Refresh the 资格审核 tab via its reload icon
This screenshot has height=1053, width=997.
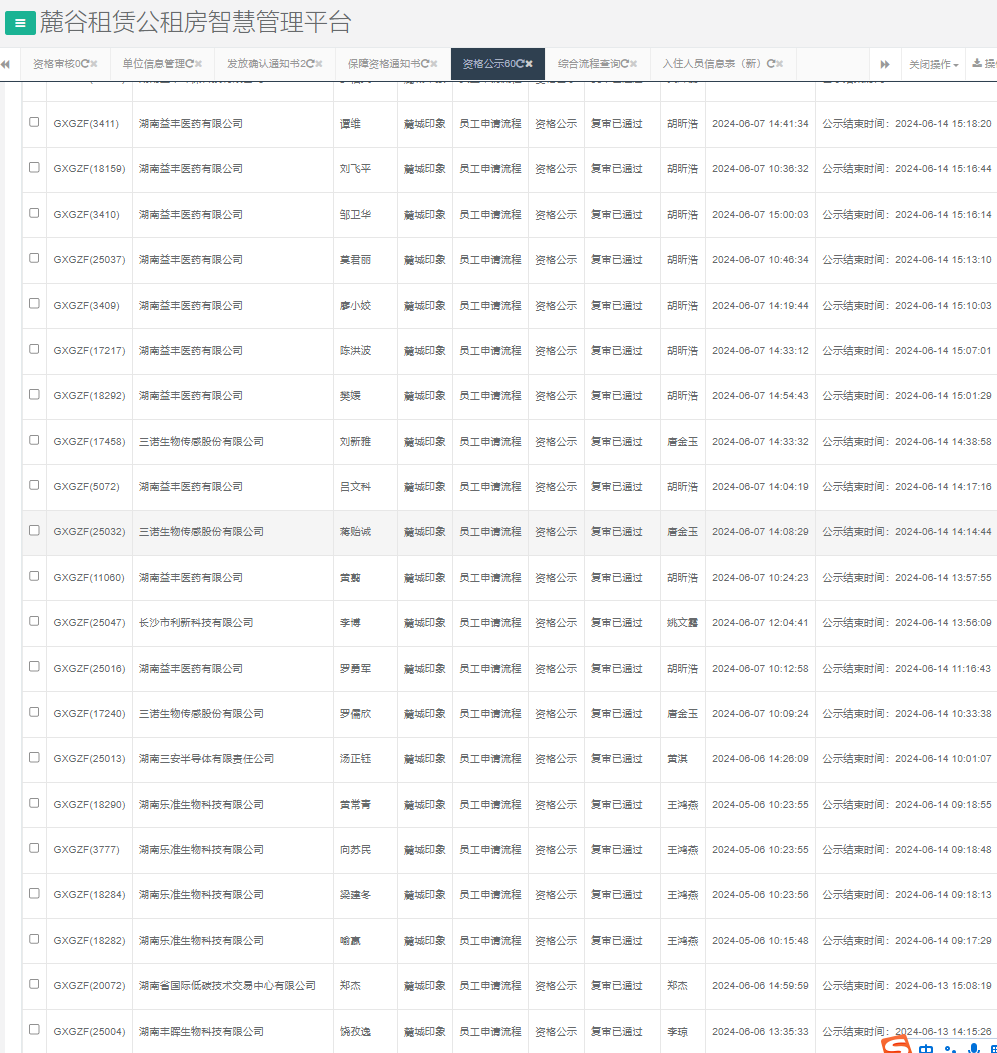[x=87, y=64]
